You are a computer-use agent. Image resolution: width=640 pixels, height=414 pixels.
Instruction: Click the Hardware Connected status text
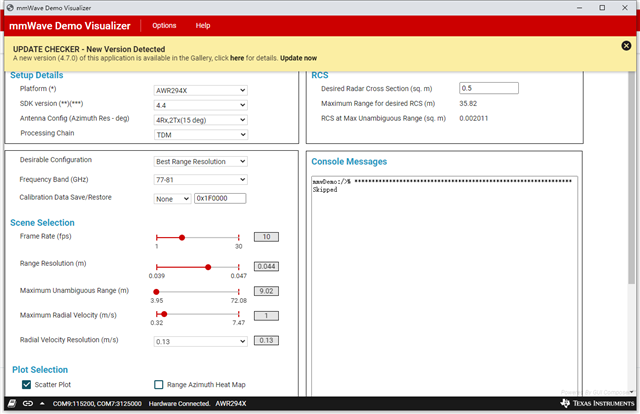point(179,403)
